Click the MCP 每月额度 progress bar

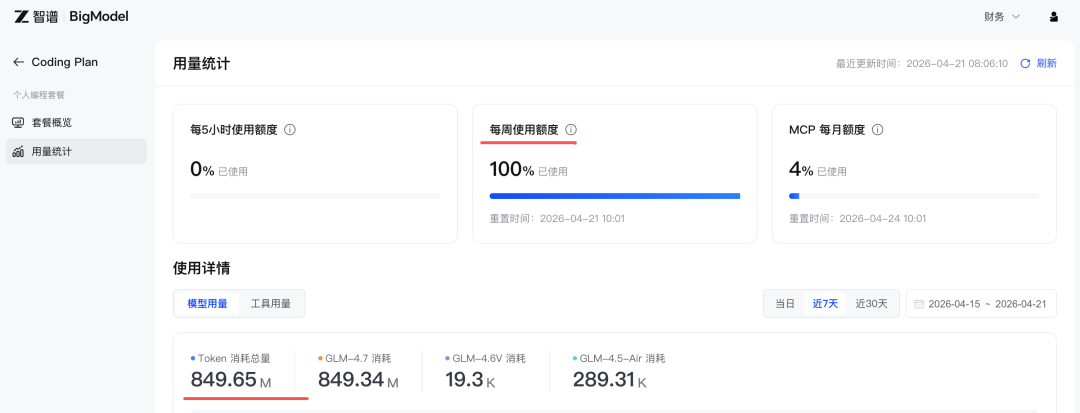tap(914, 196)
